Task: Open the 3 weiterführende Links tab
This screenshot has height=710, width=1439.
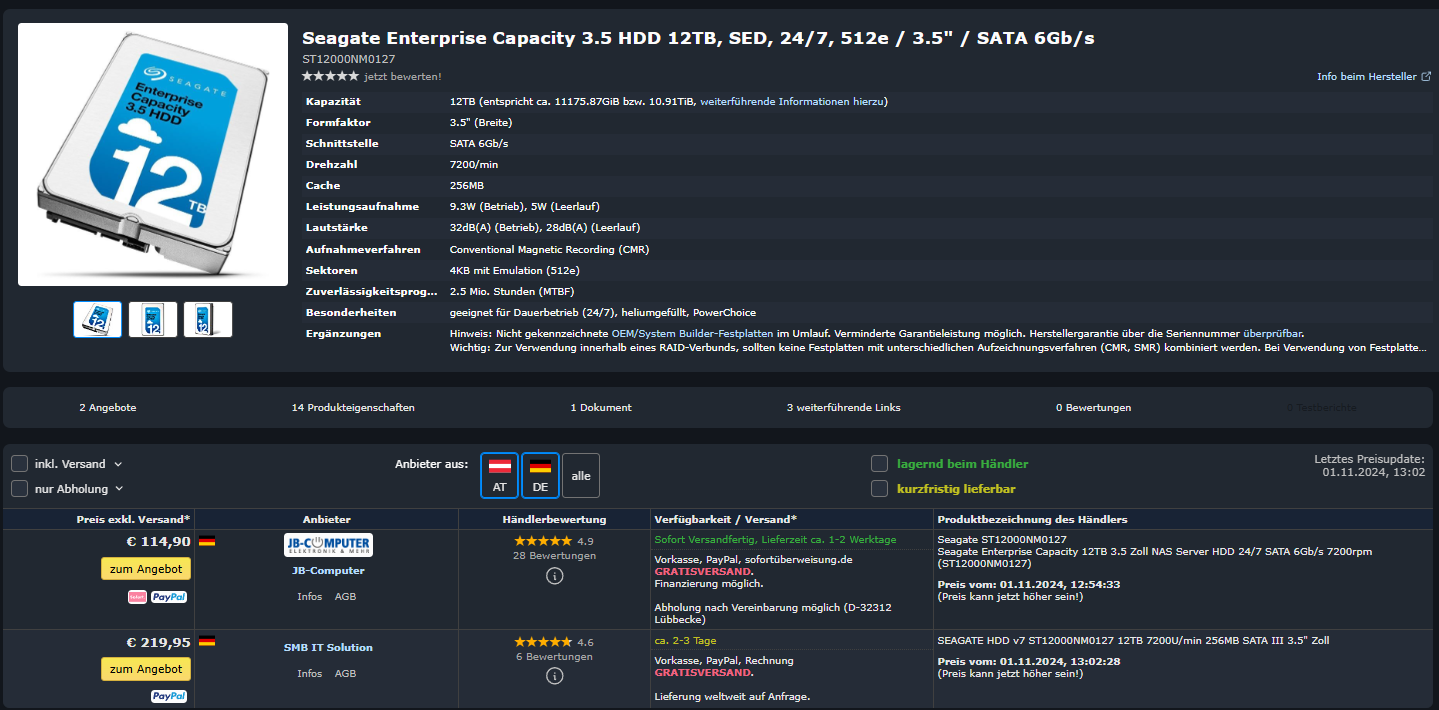Action: (x=844, y=408)
